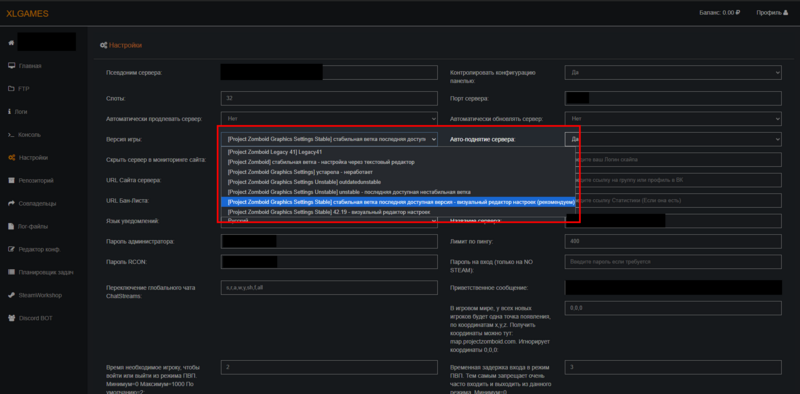
Task: Click PVP toggle time field with 2
Action: point(329,367)
